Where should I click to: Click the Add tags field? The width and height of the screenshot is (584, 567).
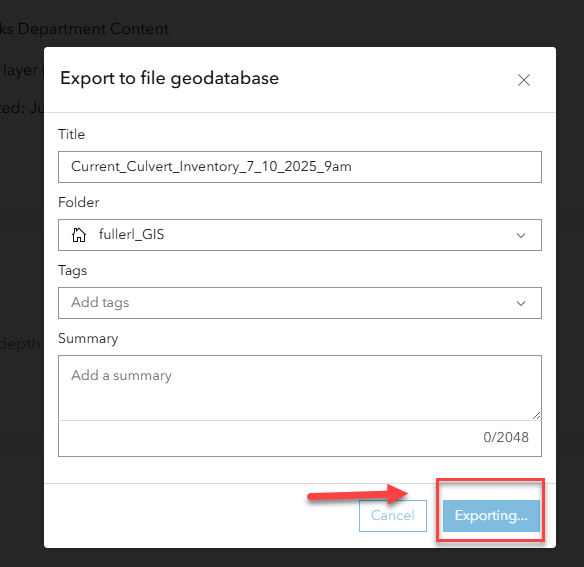click(x=300, y=303)
